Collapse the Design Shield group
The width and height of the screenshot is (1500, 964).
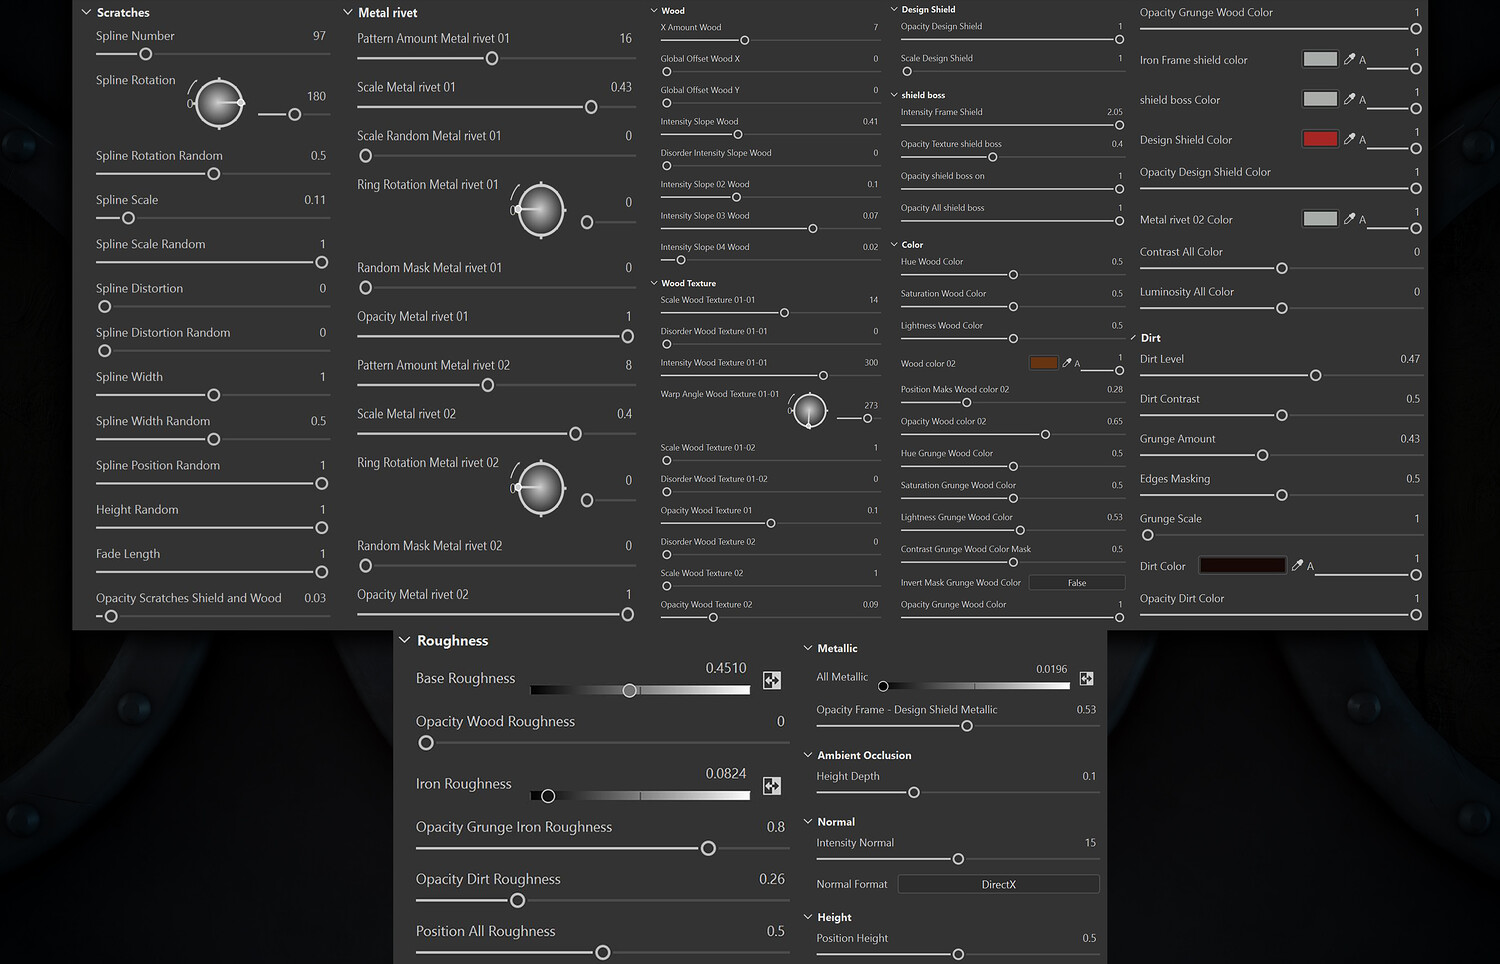[x=894, y=9]
